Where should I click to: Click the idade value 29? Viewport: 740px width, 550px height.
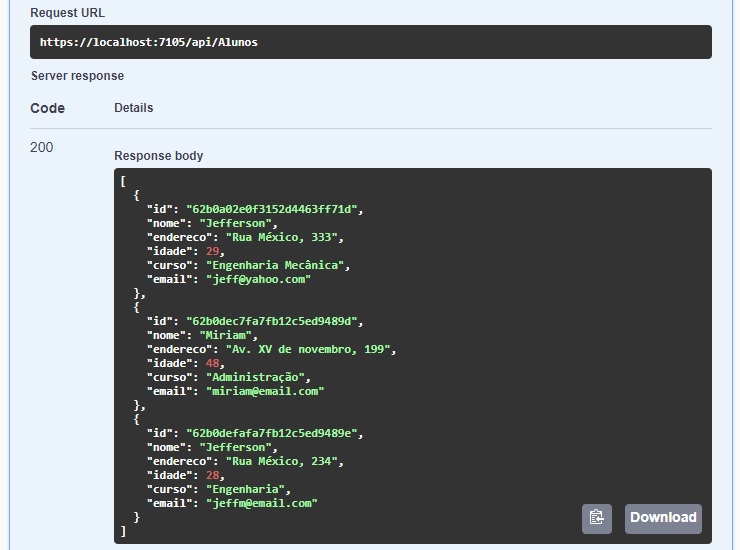click(212, 252)
